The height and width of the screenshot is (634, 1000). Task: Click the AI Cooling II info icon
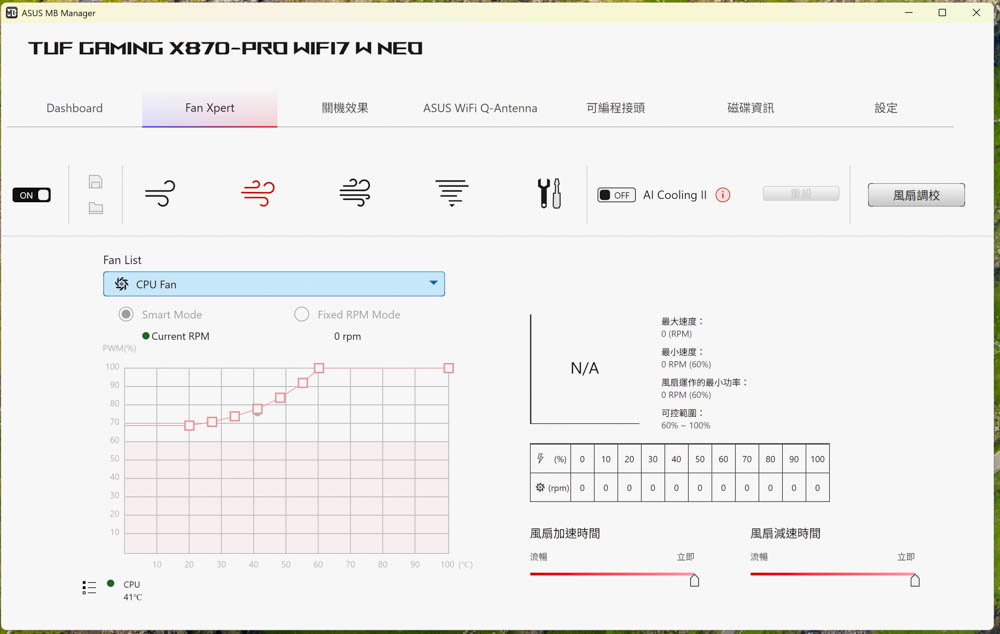tap(723, 195)
